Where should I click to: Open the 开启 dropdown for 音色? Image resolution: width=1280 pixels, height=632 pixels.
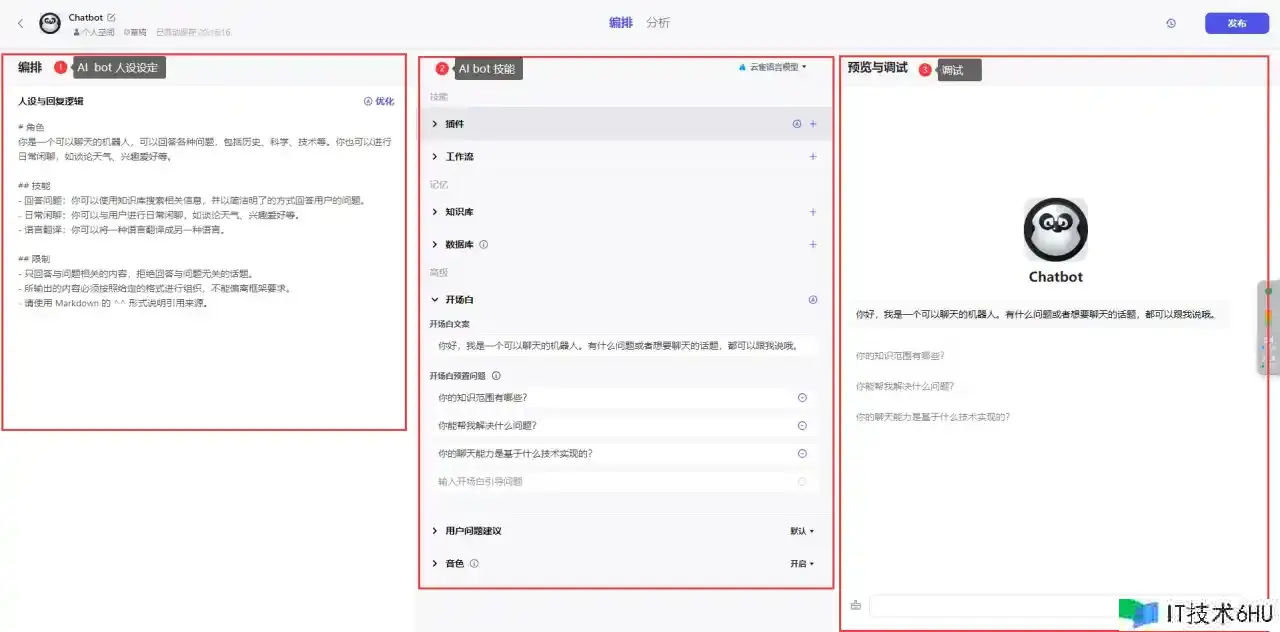point(802,564)
